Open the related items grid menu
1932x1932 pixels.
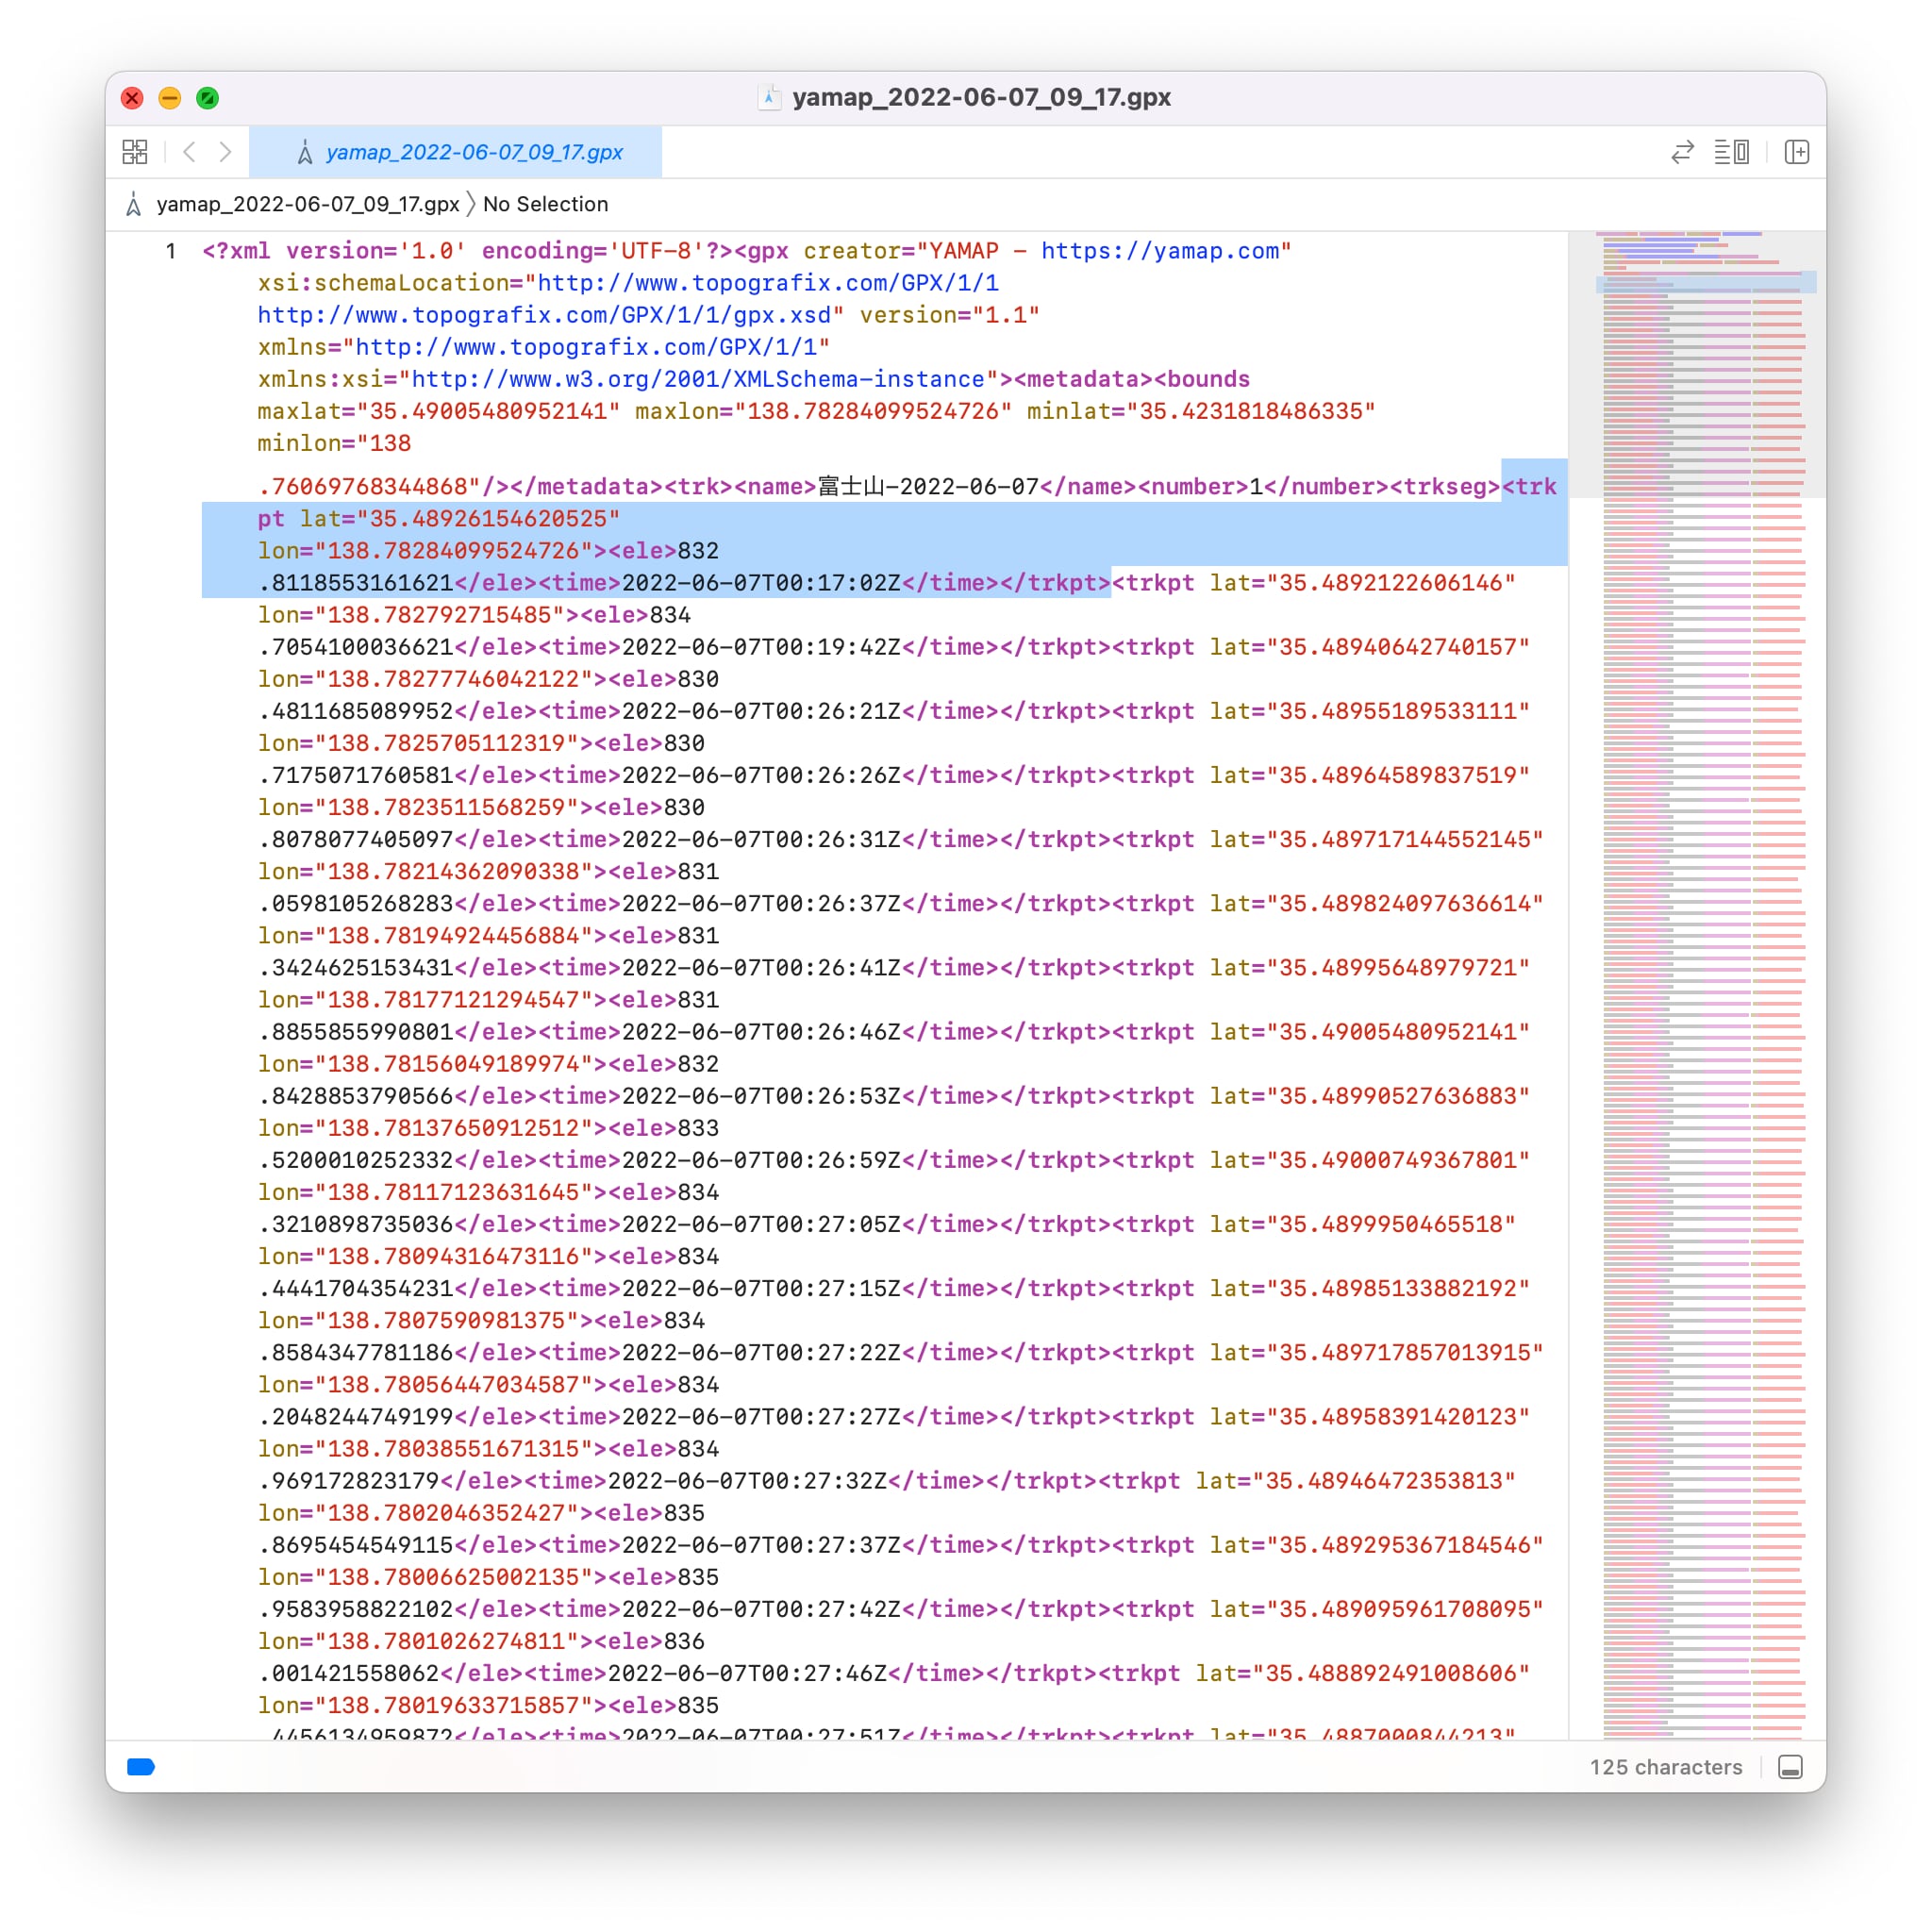tap(135, 152)
